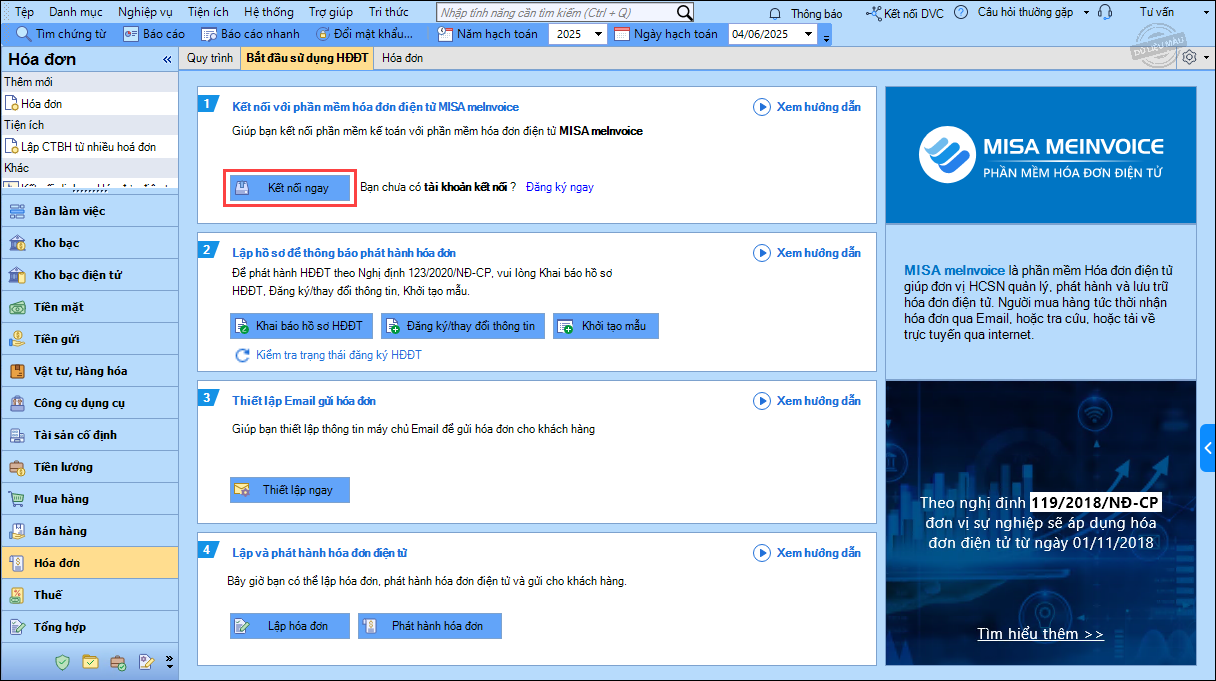Open the Trợ giúp menu
Screen dimensions: 1216x681
[x=331, y=13]
